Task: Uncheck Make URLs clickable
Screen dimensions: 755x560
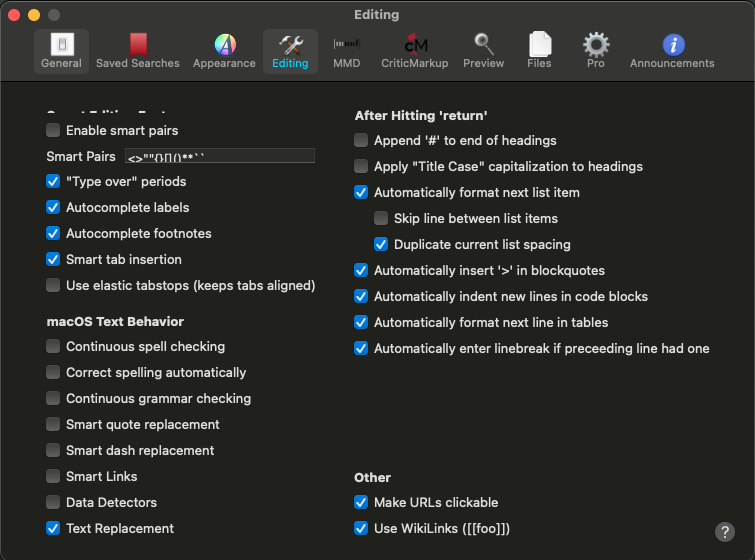Action: [x=361, y=503]
